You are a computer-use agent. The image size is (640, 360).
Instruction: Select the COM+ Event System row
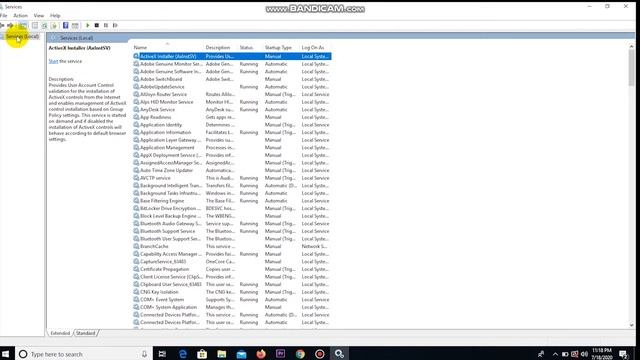tap(232, 300)
